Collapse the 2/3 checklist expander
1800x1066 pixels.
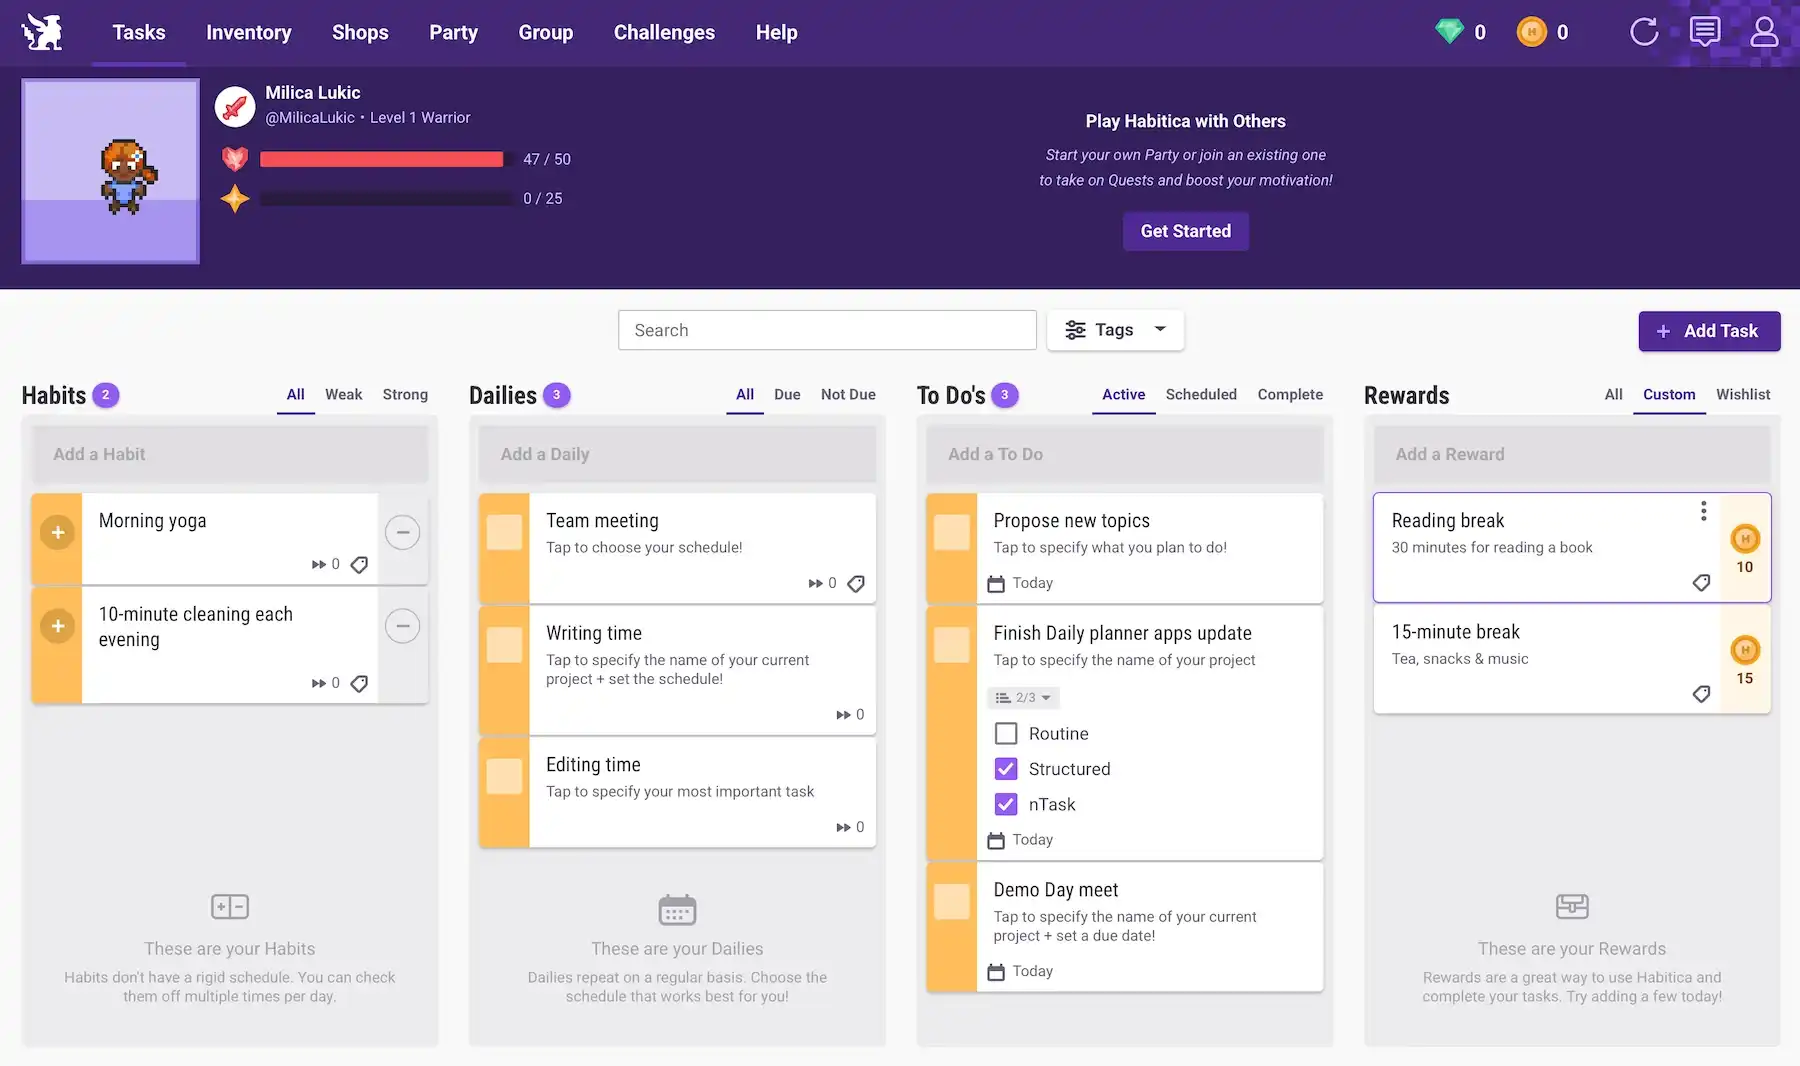point(1023,698)
